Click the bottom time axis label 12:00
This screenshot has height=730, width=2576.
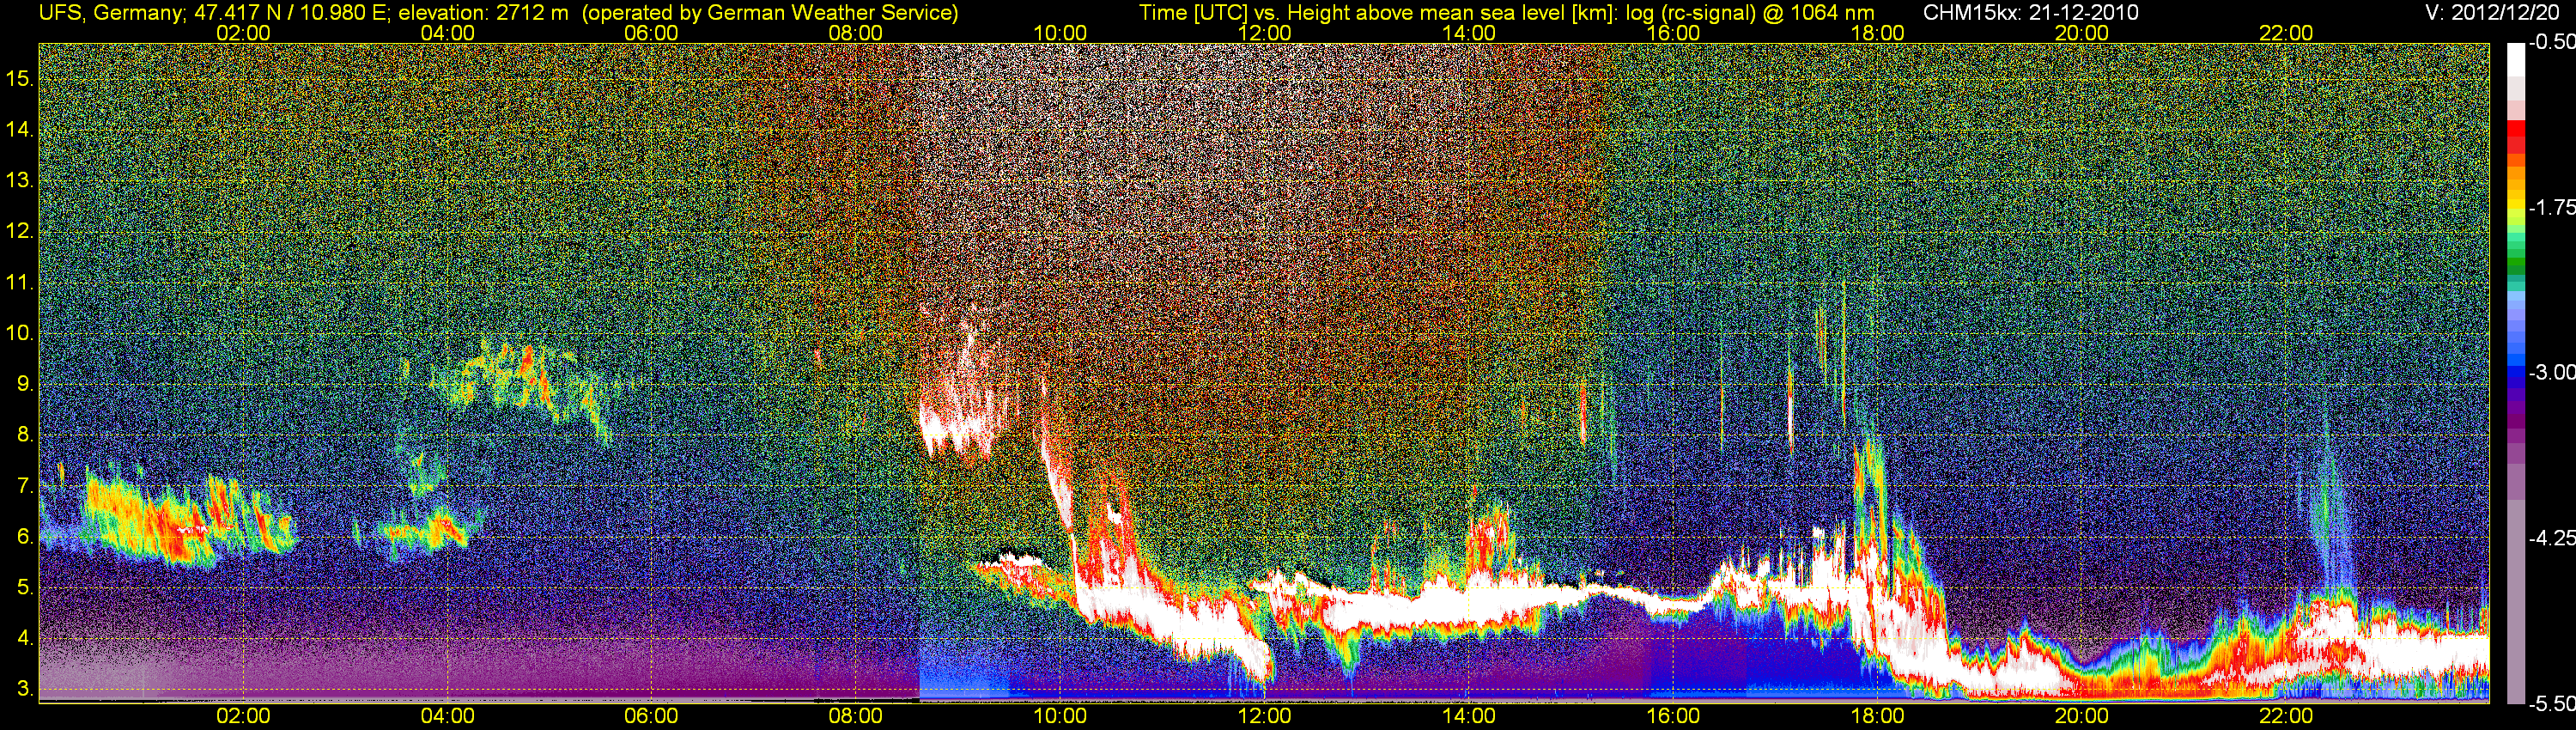click(1264, 716)
